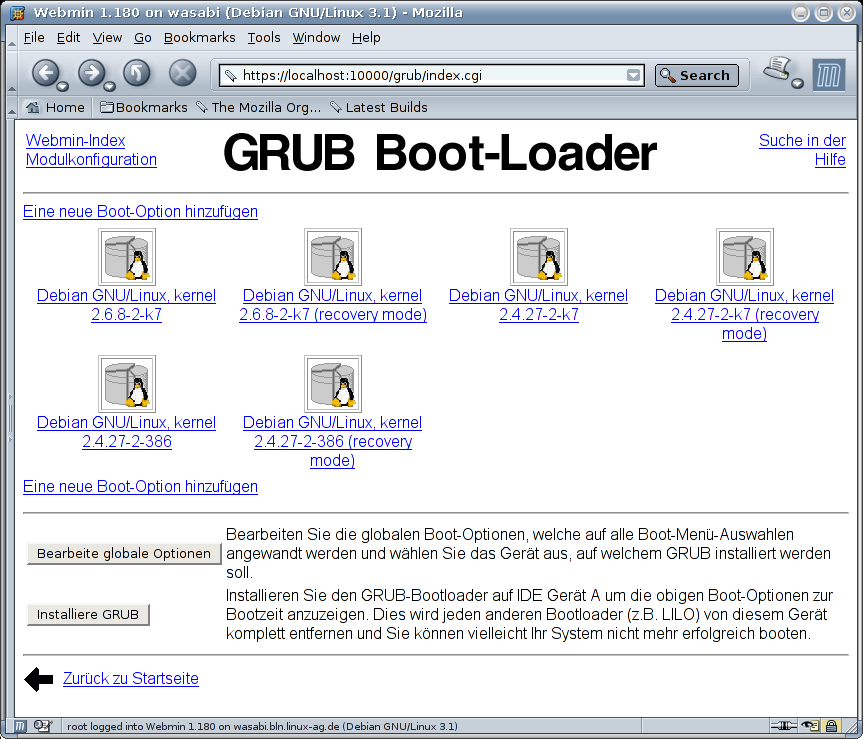The image size is (863, 739).
Task: Collapse the personal toolbar via its grippy
Action: tap(12, 107)
